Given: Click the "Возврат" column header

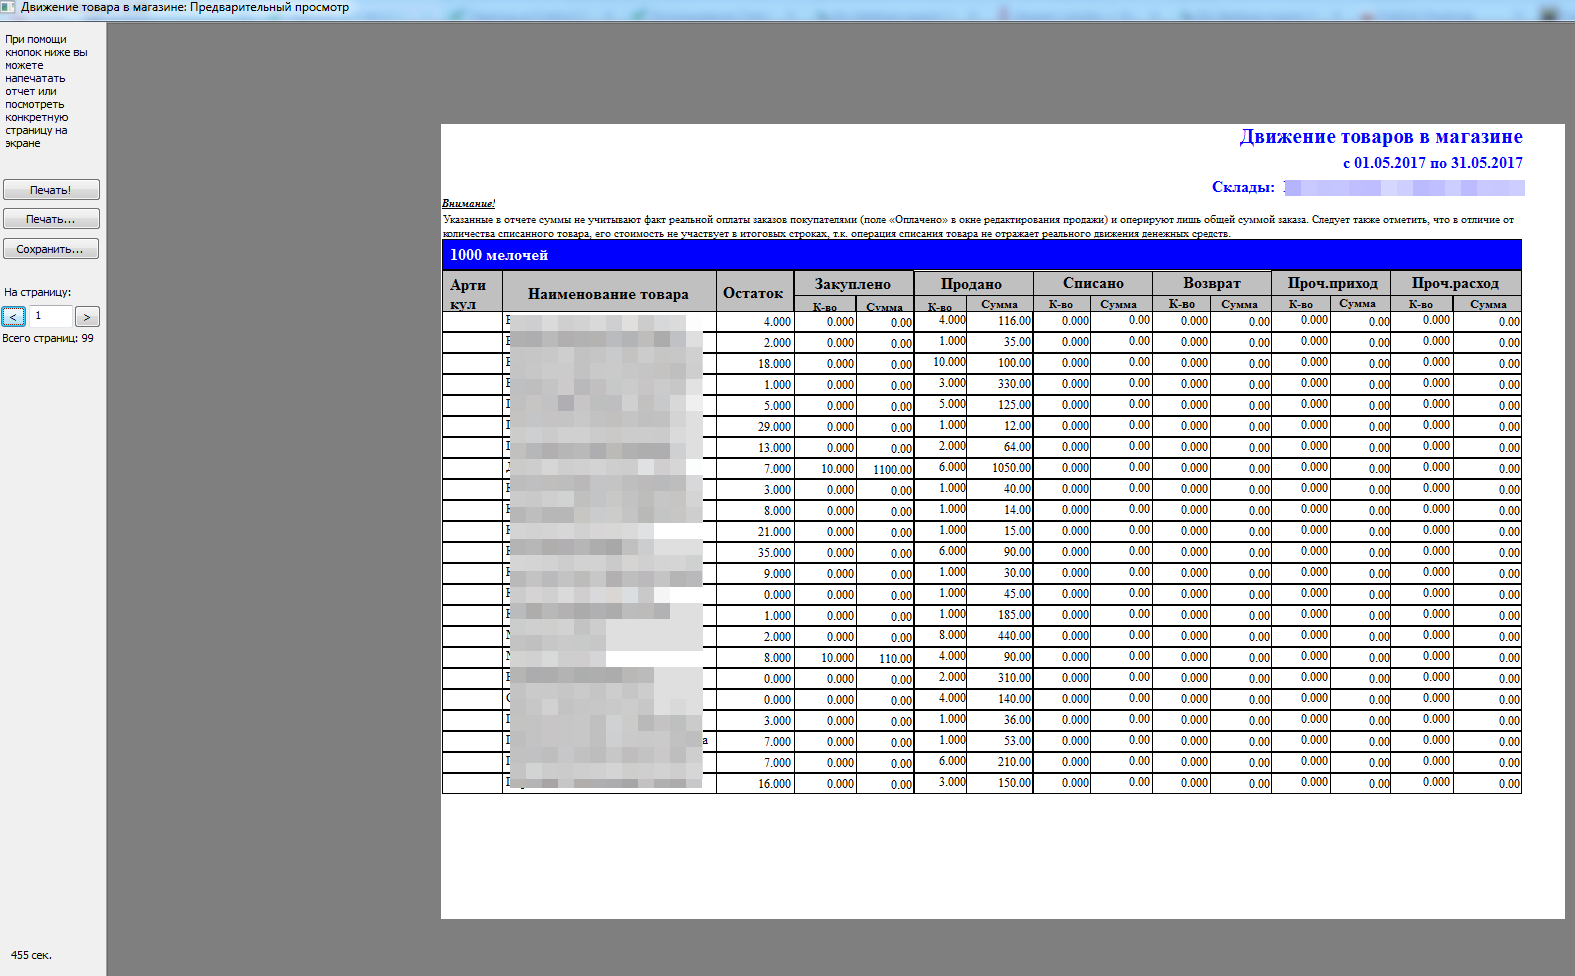Looking at the screenshot, I should pos(1212,283).
